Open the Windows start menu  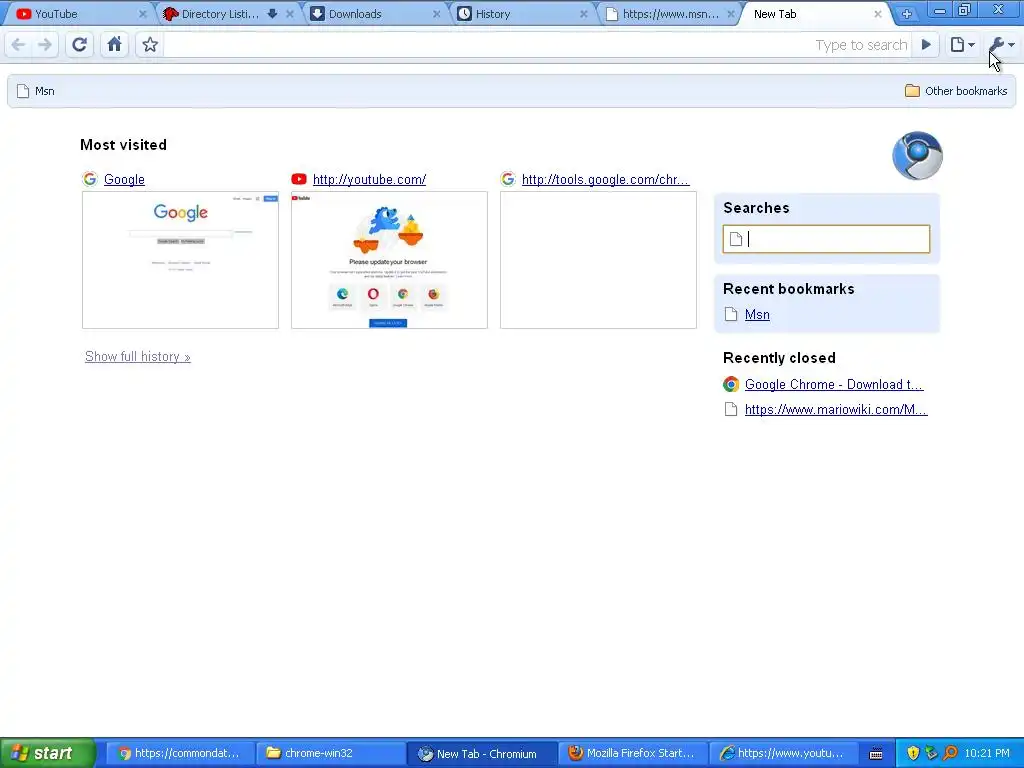click(47, 753)
